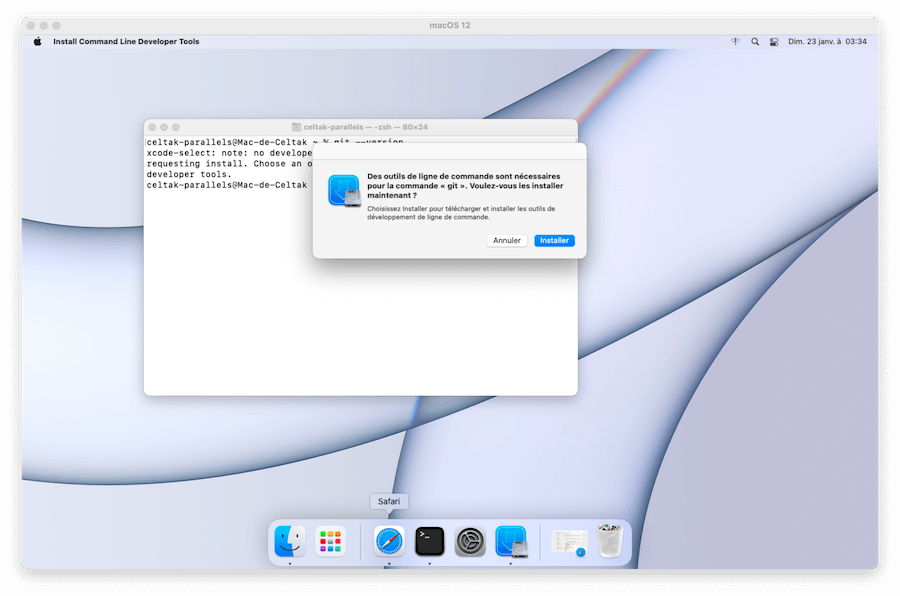Click the 'developer tools.' line in Terminal
This screenshot has width=900, height=596.
click(189, 175)
